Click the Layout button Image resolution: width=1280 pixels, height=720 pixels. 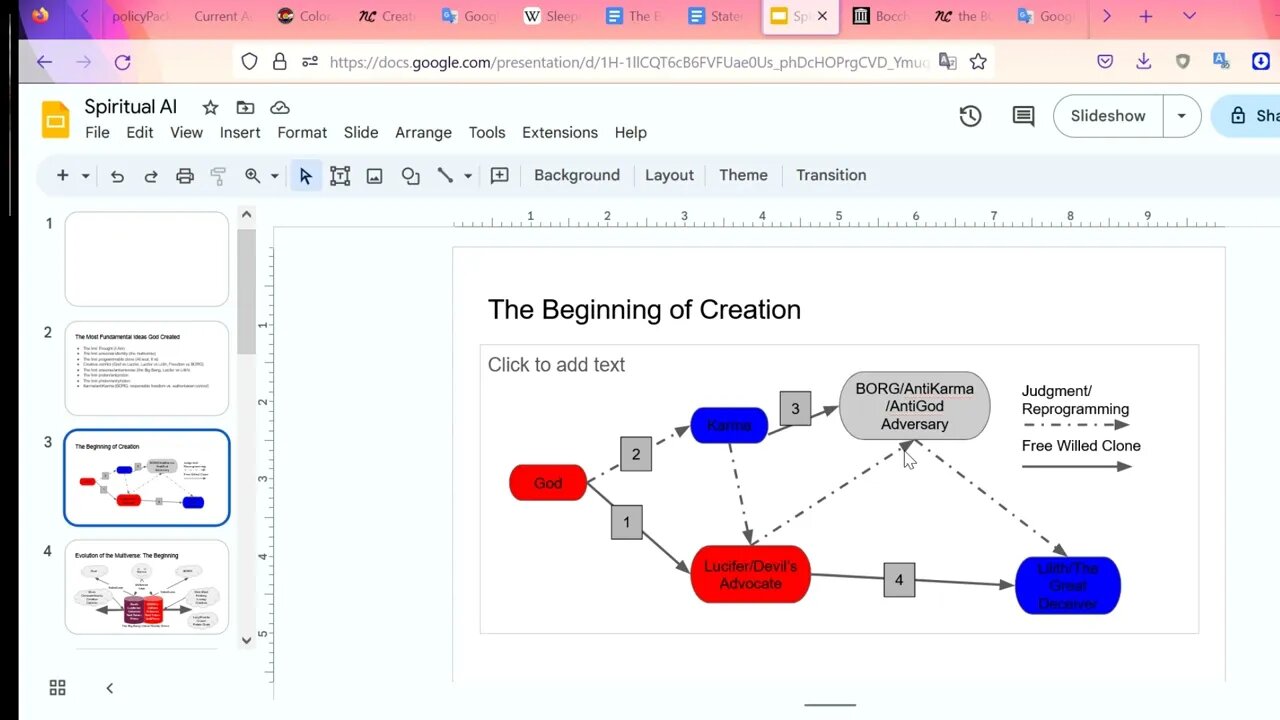pyautogui.click(x=669, y=175)
